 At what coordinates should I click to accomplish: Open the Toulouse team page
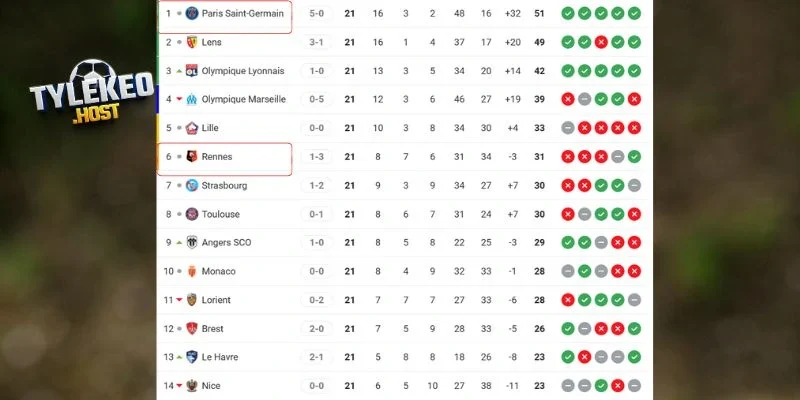point(222,214)
